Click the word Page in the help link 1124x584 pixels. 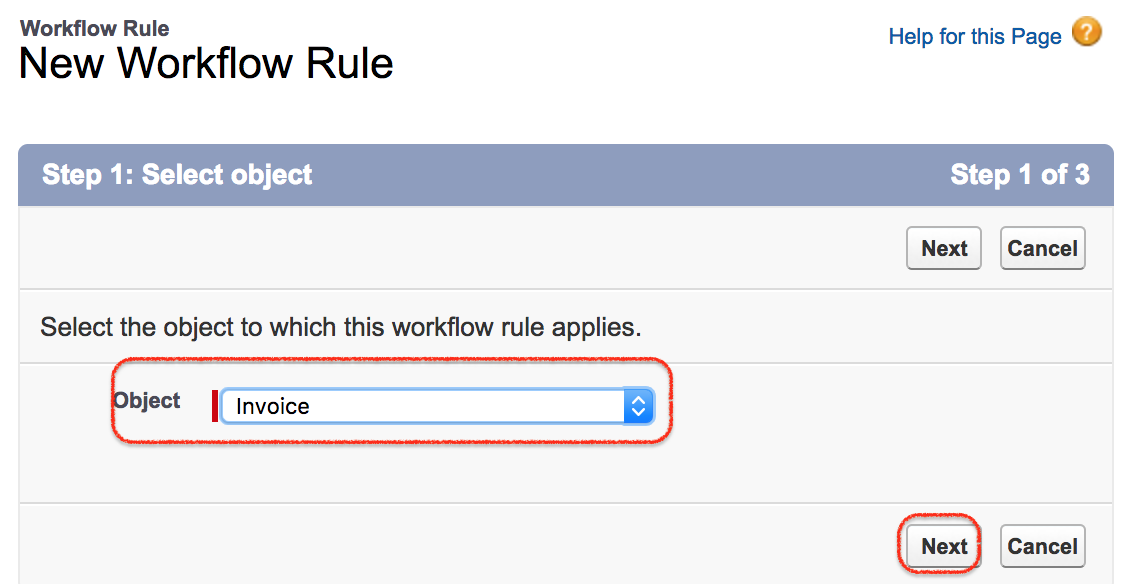pos(1037,37)
